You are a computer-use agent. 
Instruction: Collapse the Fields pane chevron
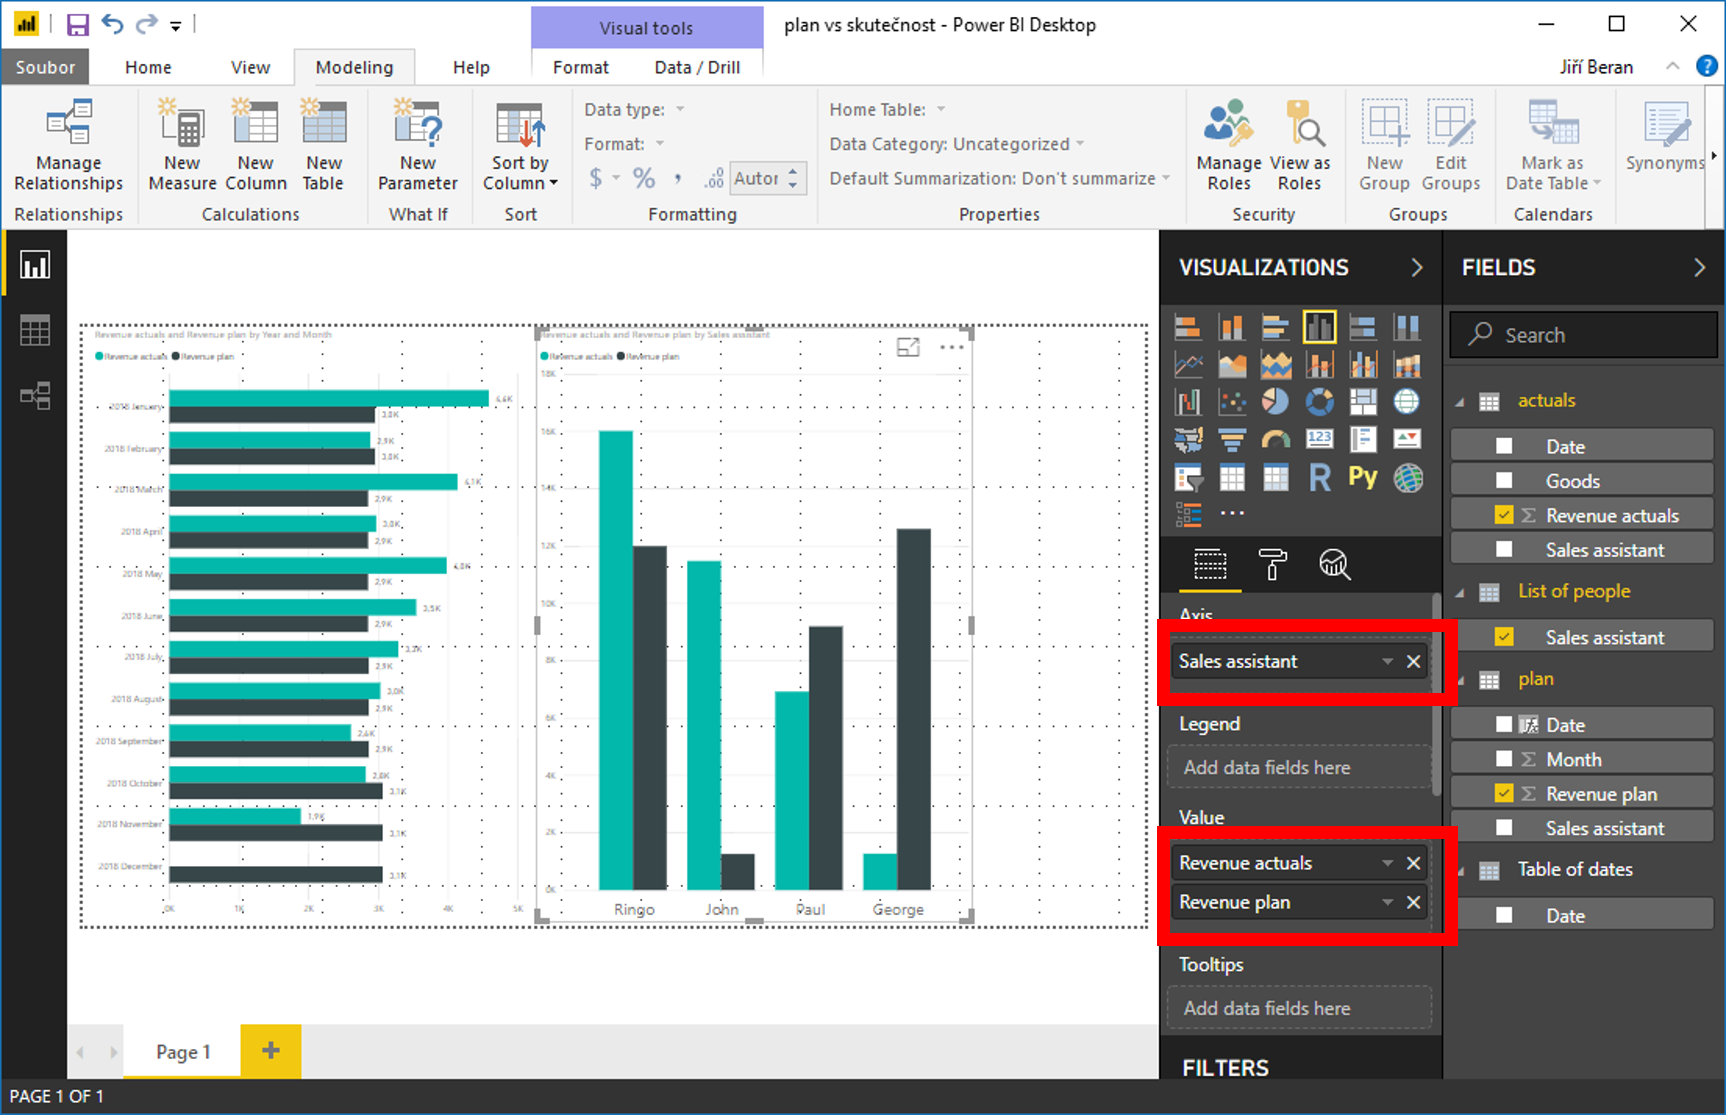click(1699, 267)
